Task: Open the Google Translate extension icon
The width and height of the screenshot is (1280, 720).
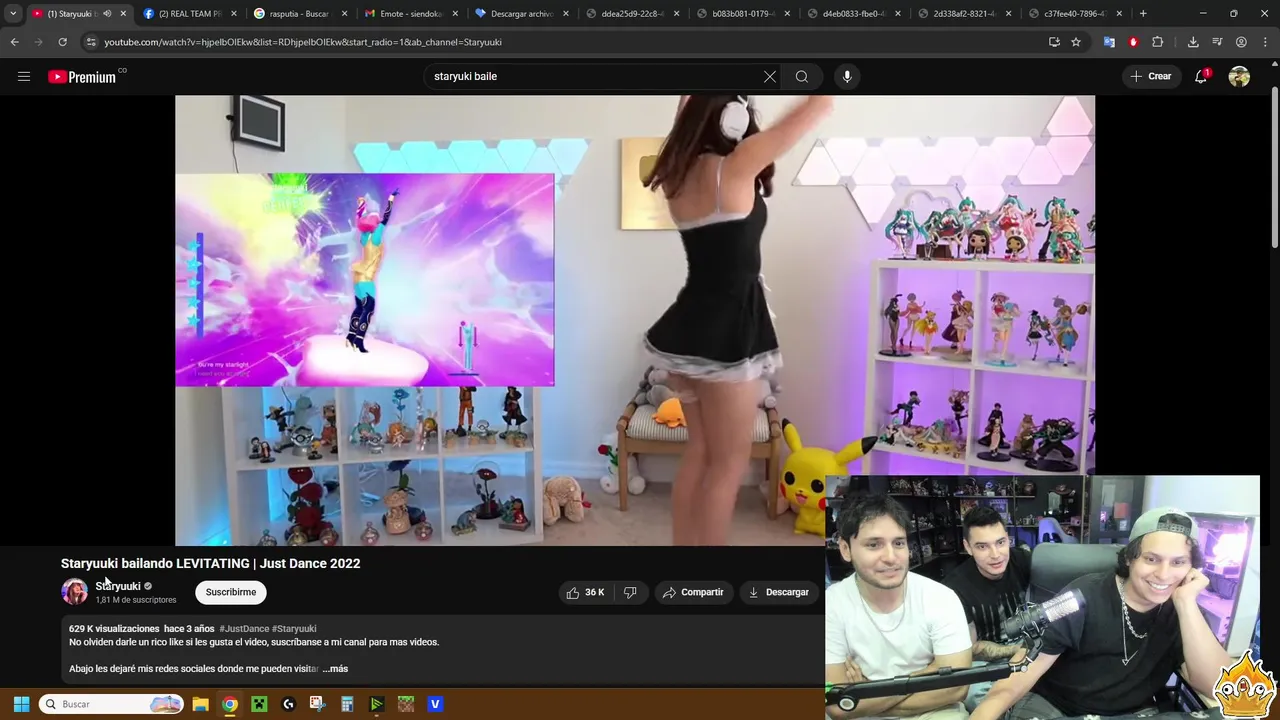Action: click(x=1109, y=42)
